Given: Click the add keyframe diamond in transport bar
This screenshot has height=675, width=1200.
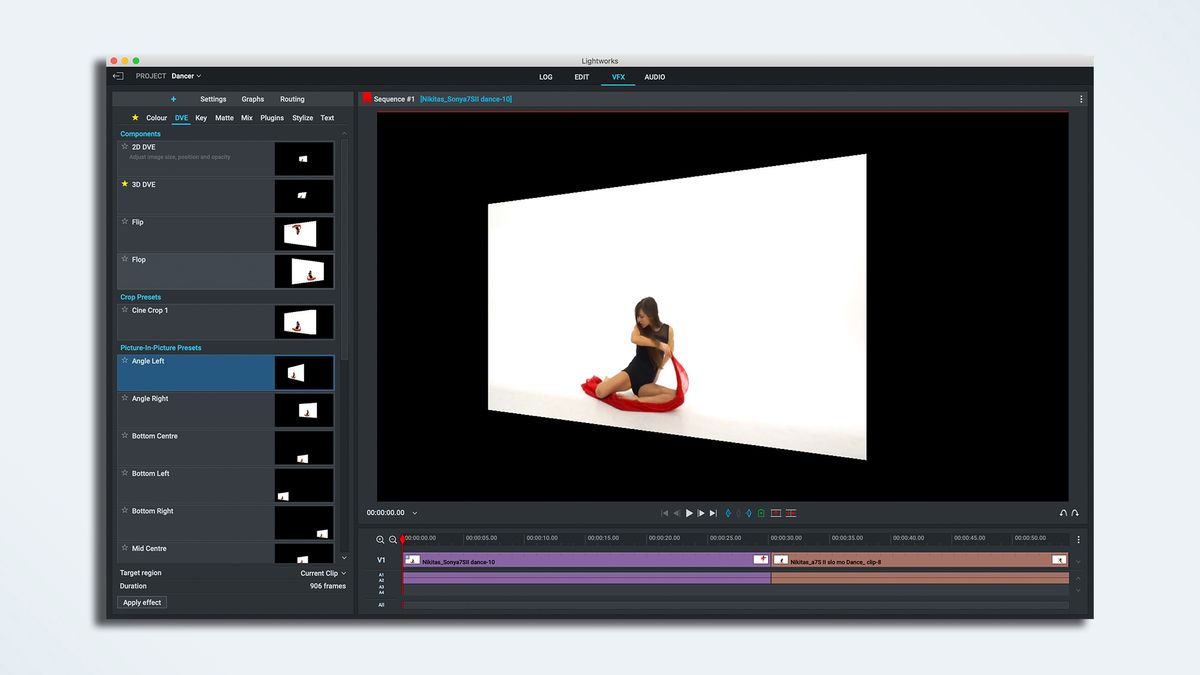Looking at the screenshot, I should point(728,512).
